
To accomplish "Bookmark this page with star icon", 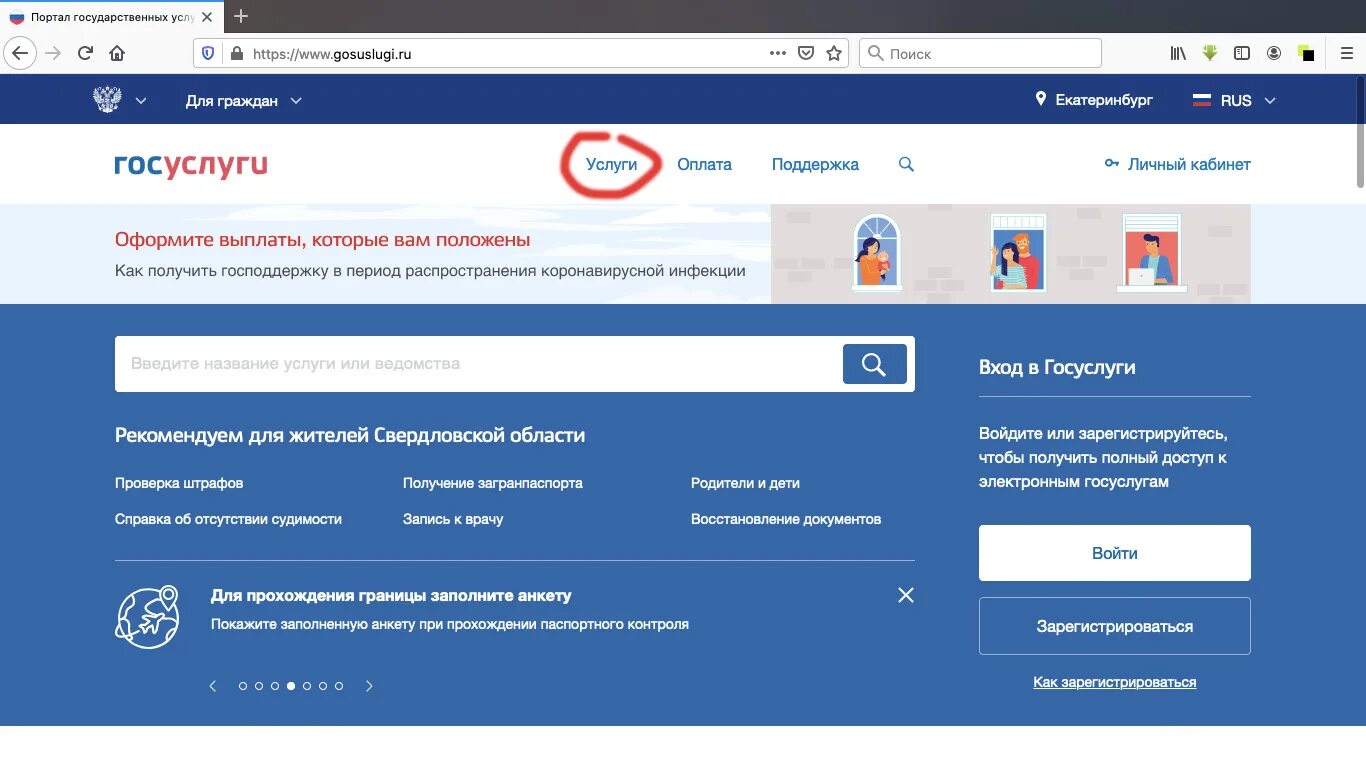I will 834,54.
